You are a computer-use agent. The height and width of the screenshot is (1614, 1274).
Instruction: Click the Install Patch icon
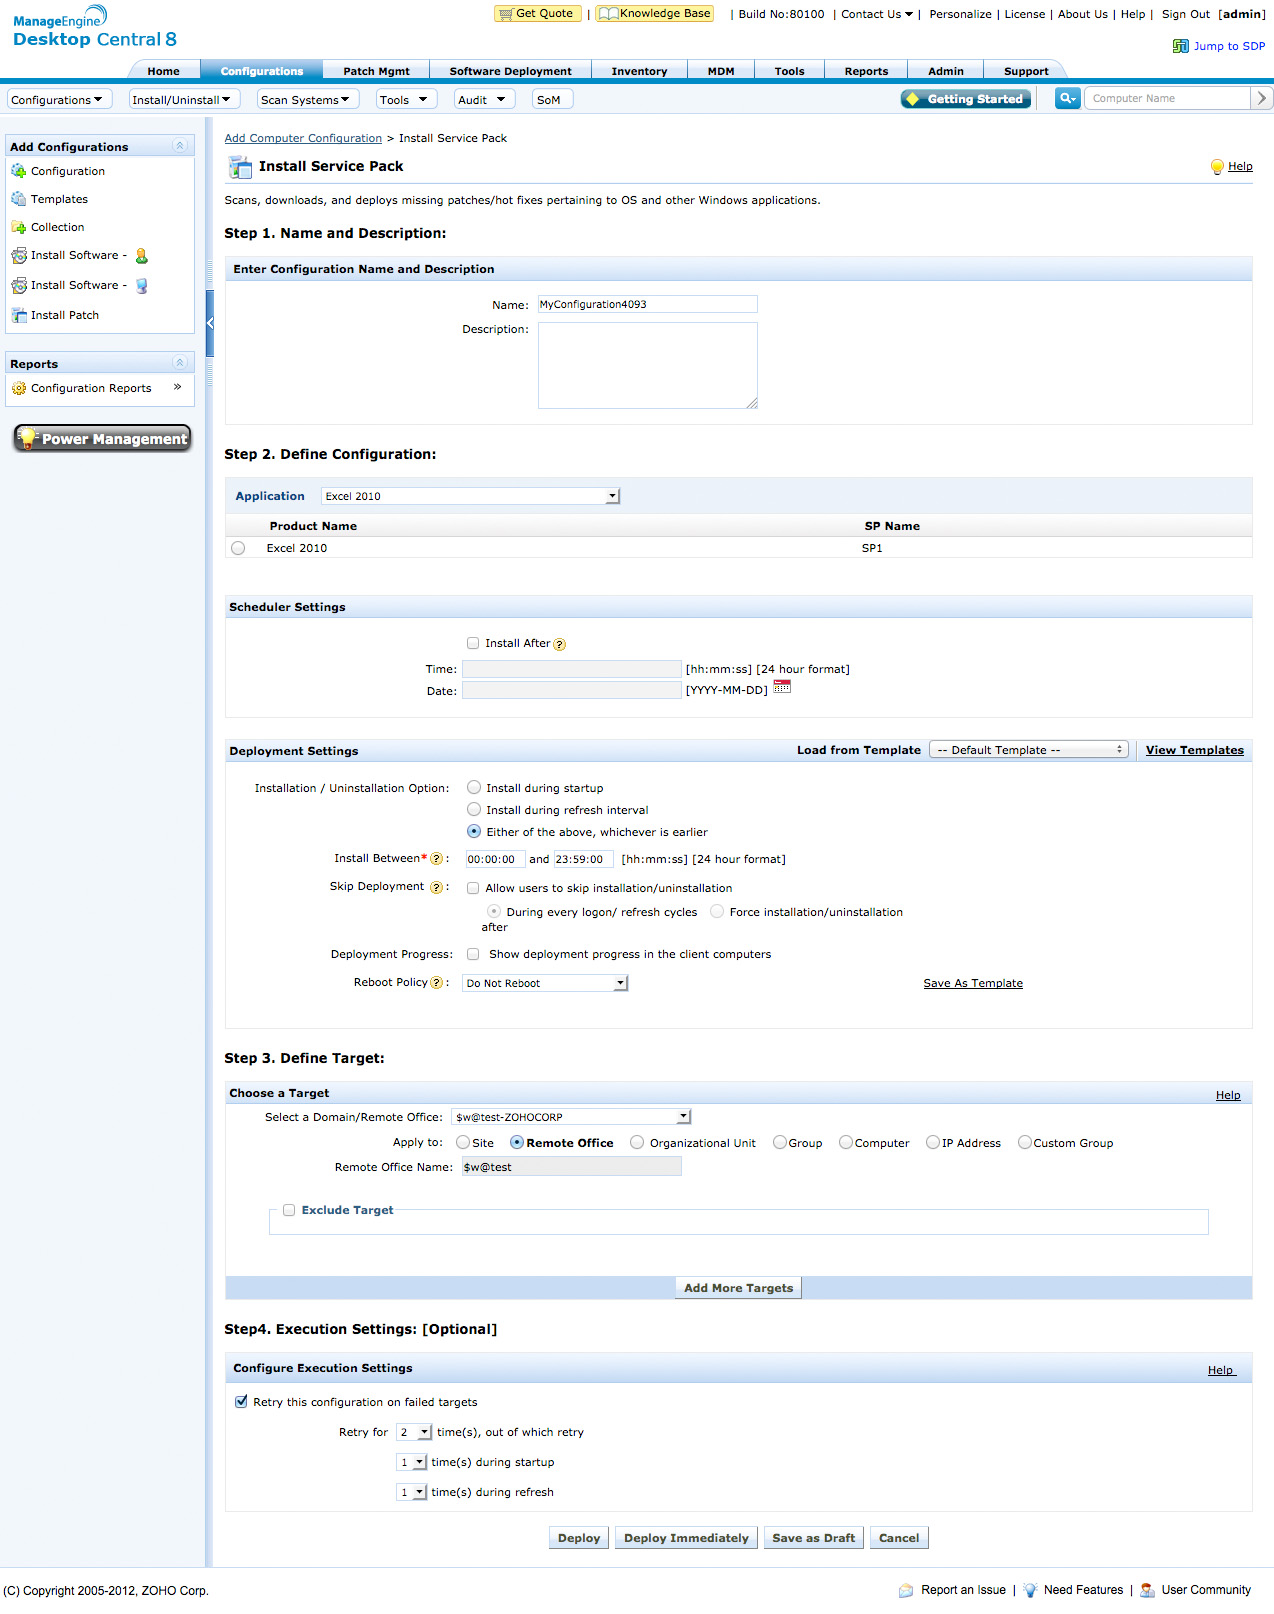18,315
